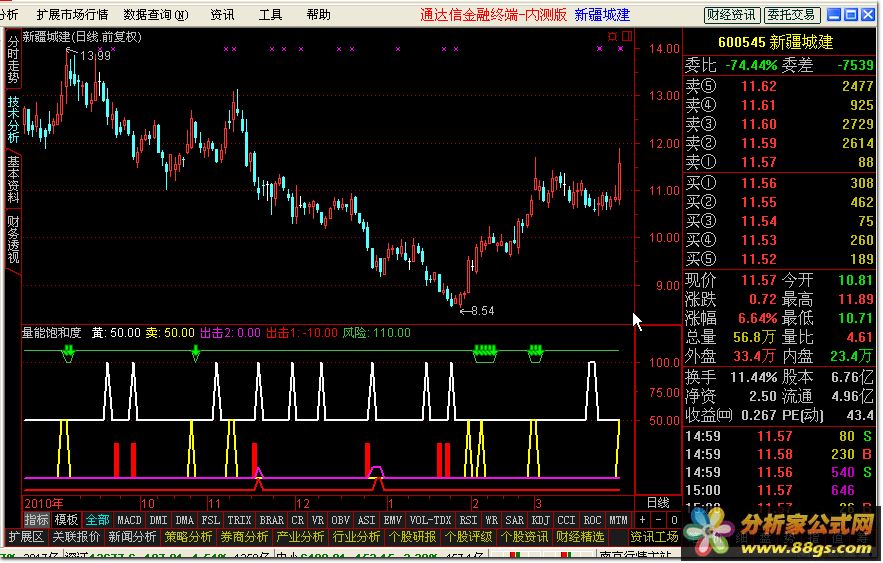Select the VR indicator
This screenshot has width=883, height=563.
pos(318,520)
